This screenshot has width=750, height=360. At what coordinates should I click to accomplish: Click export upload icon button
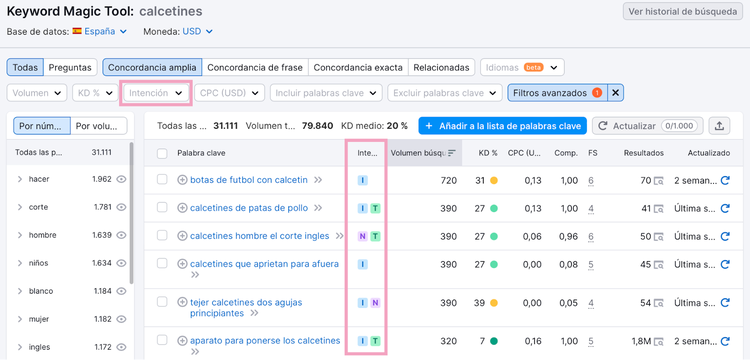coord(719,126)
